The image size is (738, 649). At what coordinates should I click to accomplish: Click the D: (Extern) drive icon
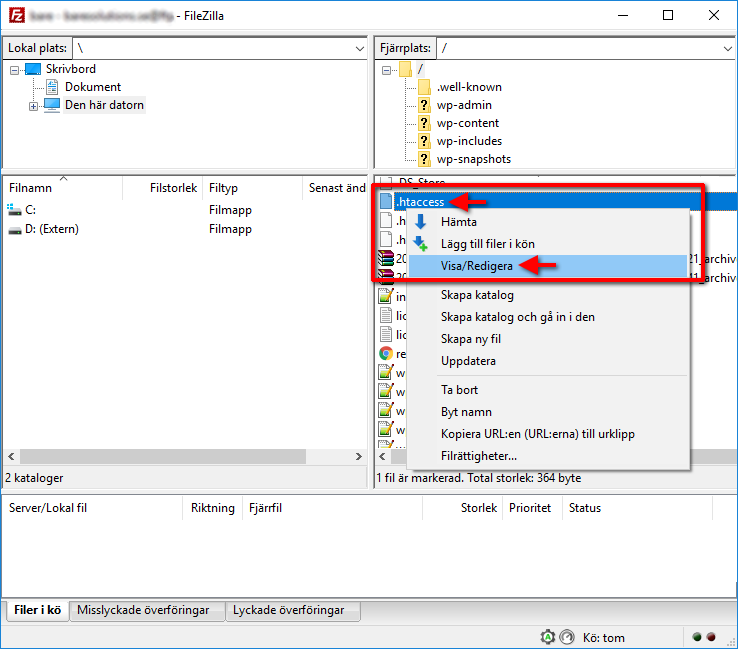(15, 229)
